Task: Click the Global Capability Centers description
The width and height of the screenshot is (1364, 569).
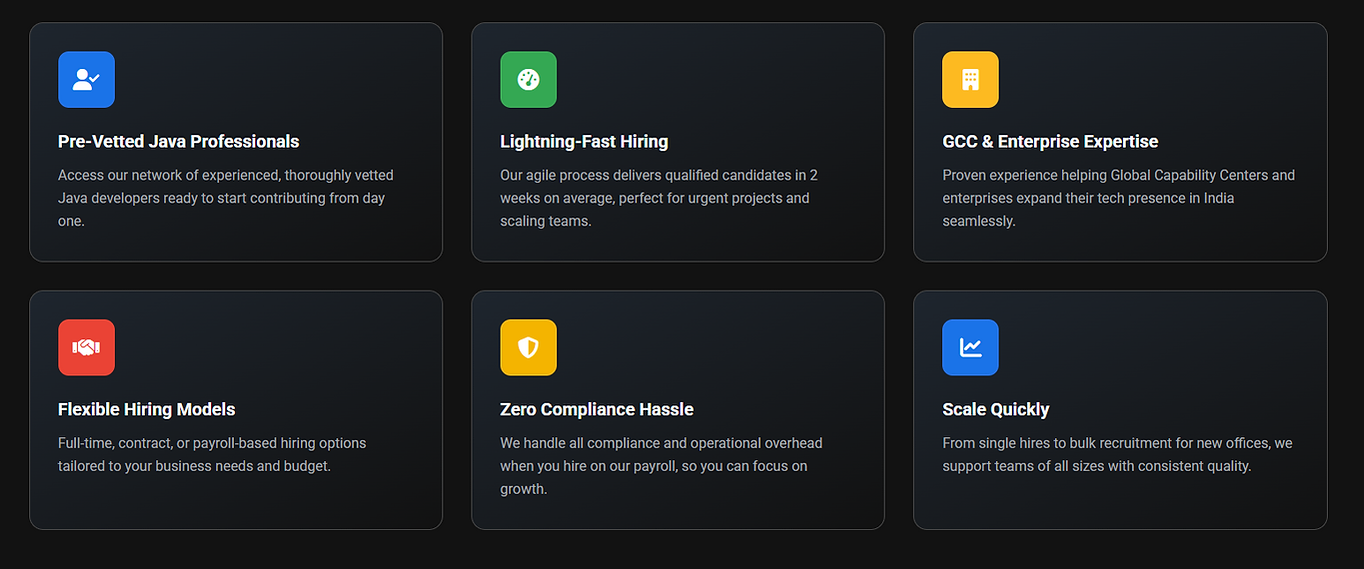Action: click(x=1118, y=187)
